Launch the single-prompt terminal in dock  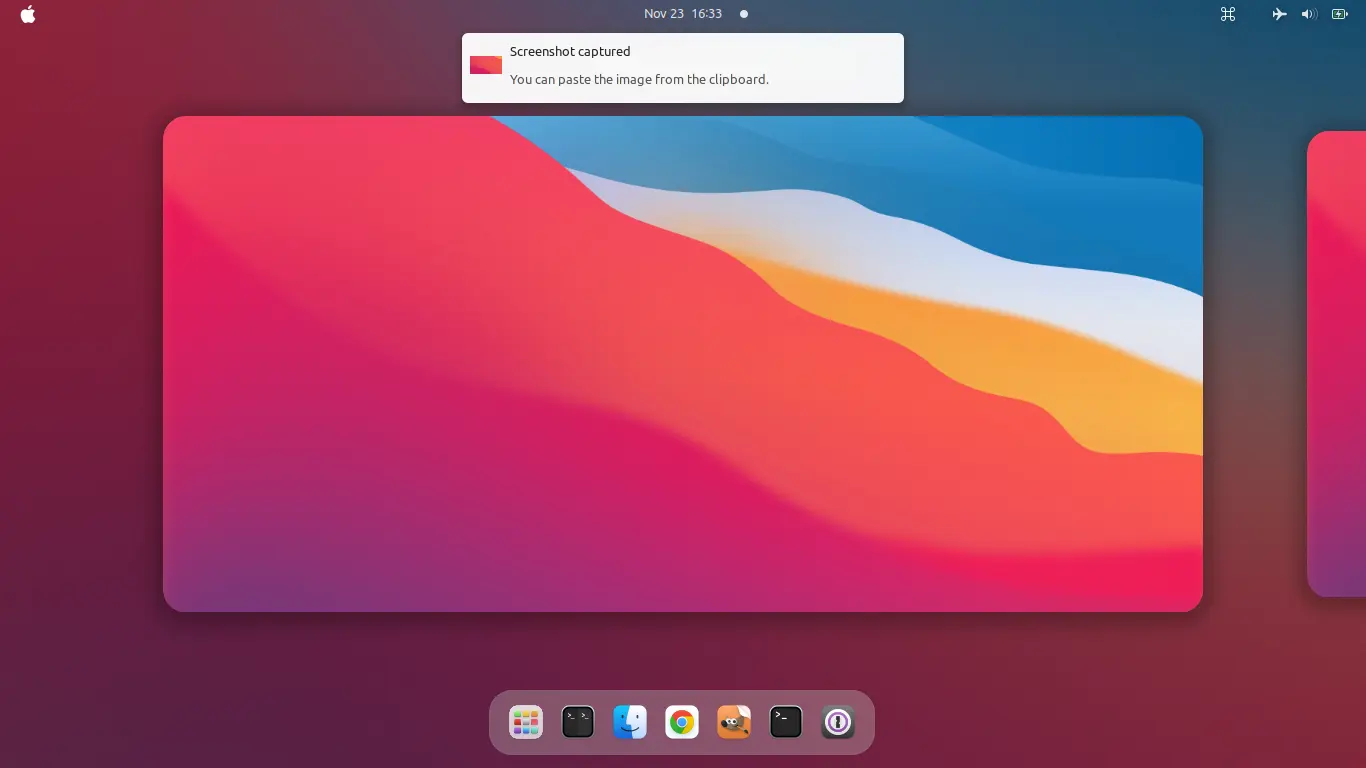pyautogui.click(x=786, y=722)
